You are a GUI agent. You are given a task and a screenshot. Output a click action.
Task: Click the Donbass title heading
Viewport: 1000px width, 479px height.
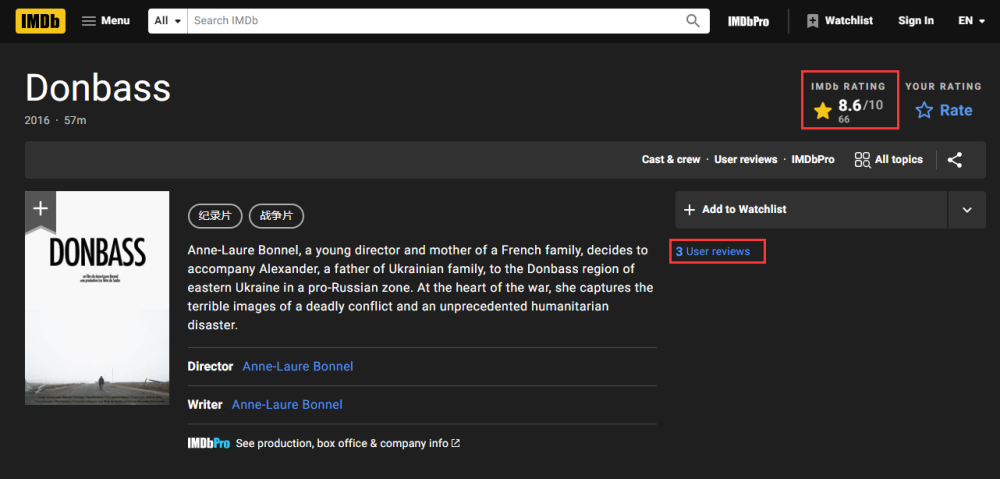coord(98,89)
